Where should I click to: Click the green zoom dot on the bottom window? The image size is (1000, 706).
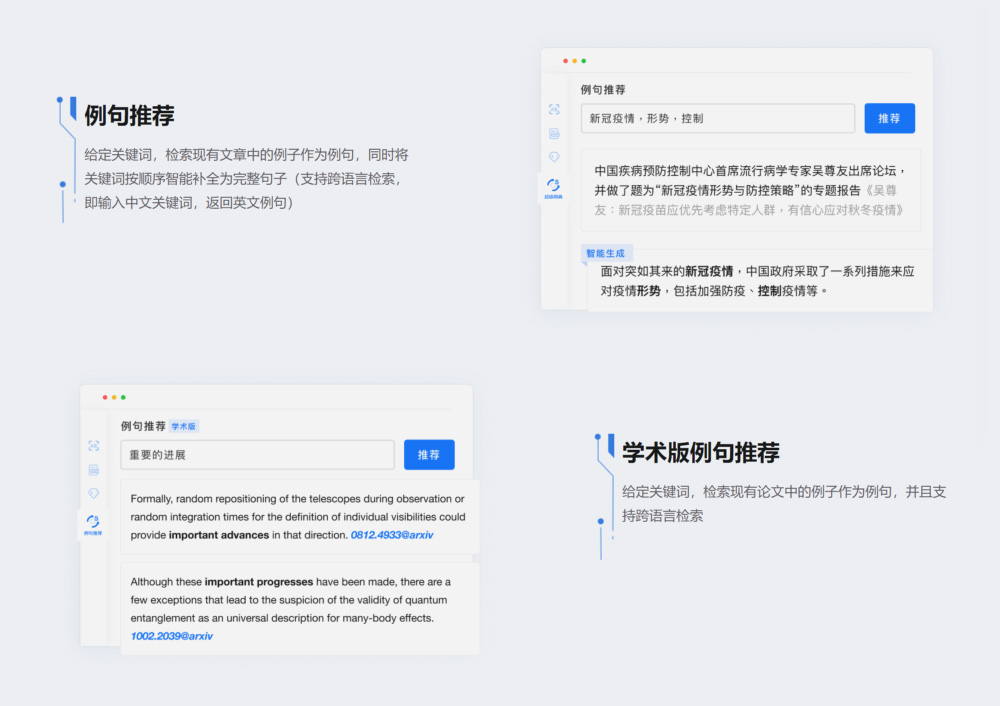(123, 395)
